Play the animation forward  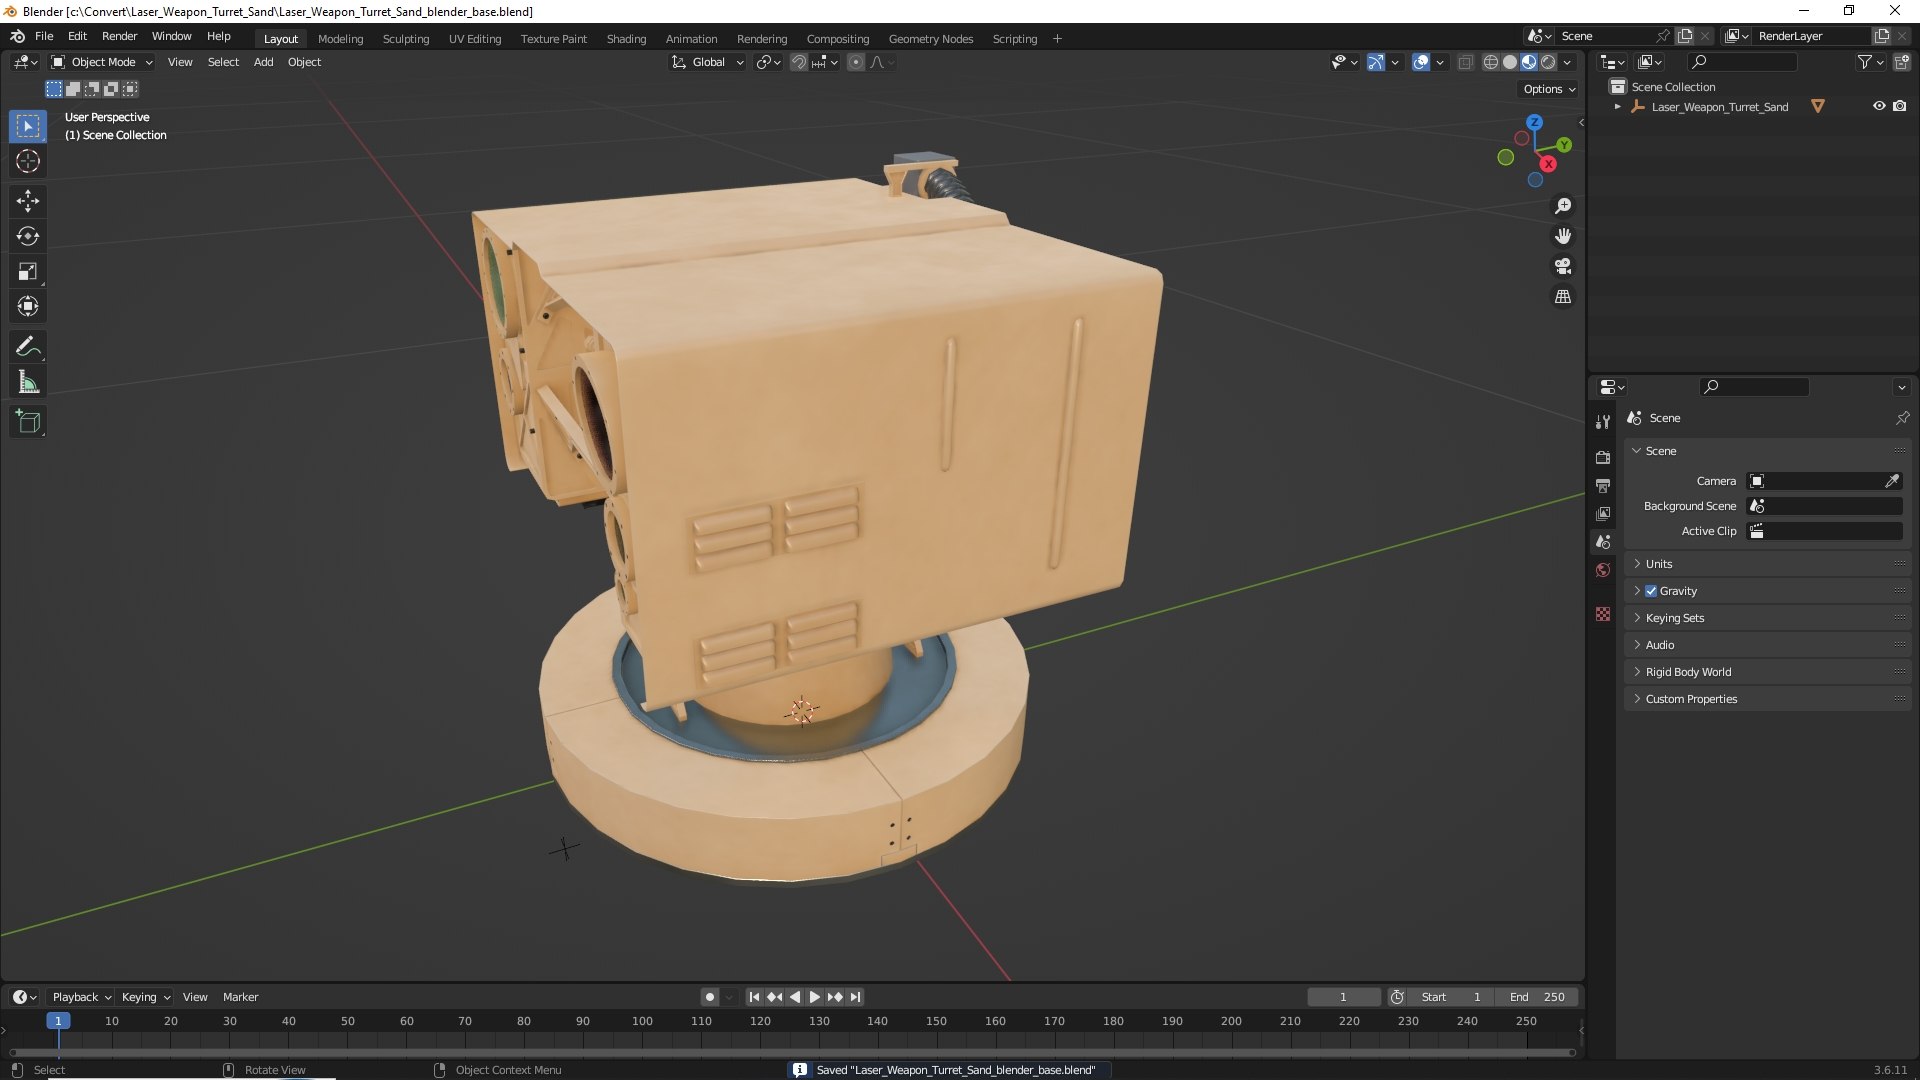[x=814, y=997]
